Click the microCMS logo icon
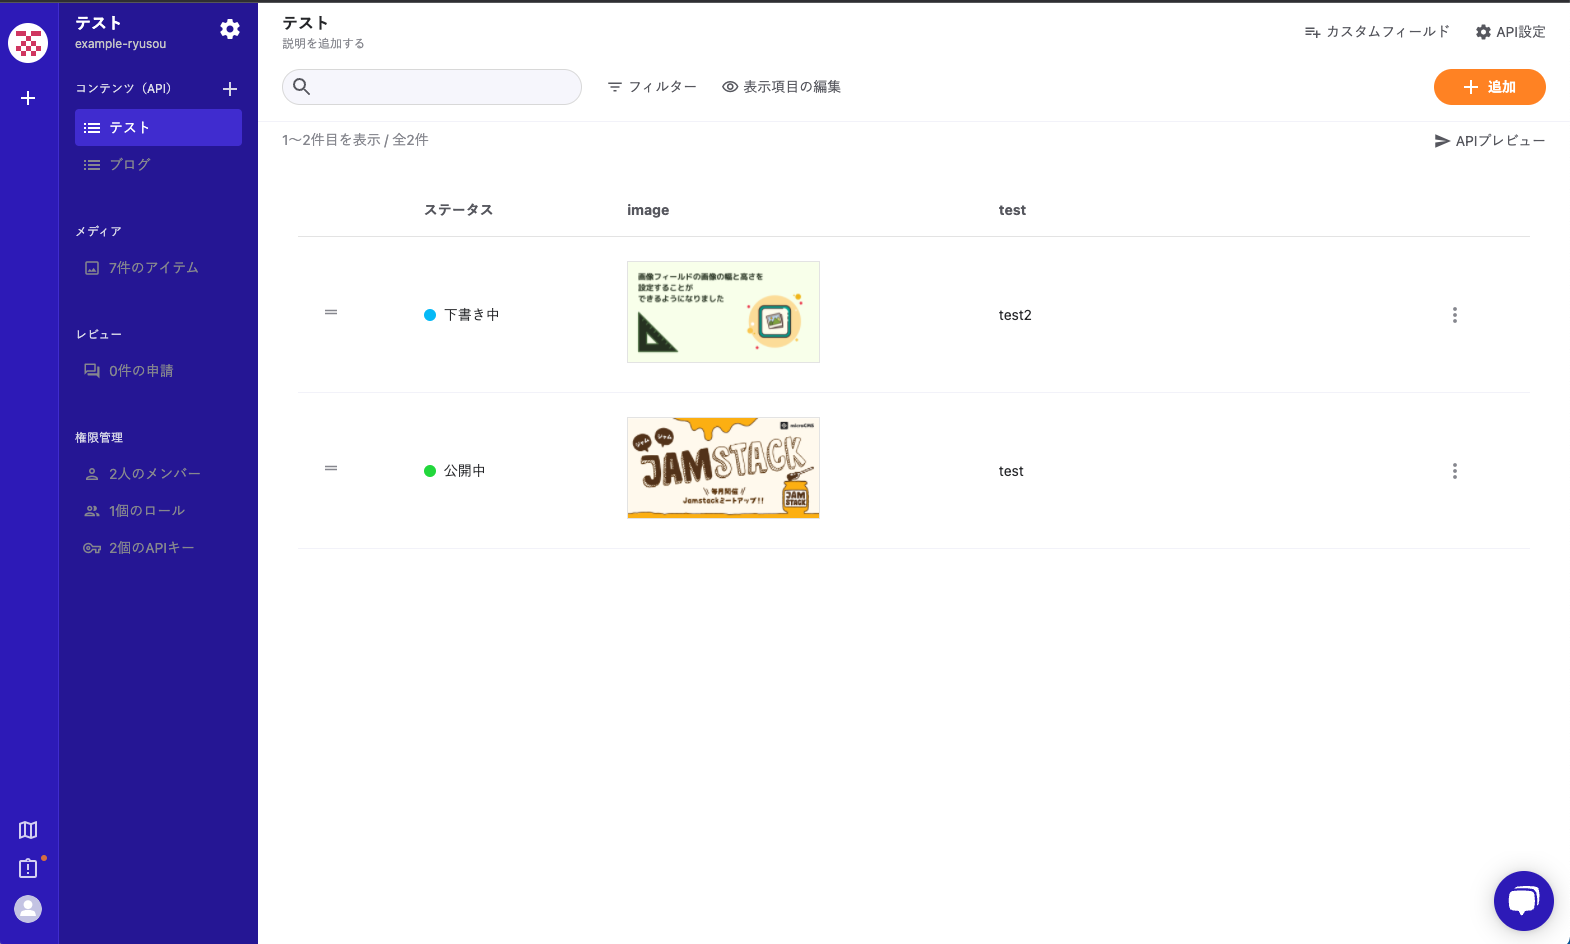Screen dimensions: 1570x944 [28, 43]
